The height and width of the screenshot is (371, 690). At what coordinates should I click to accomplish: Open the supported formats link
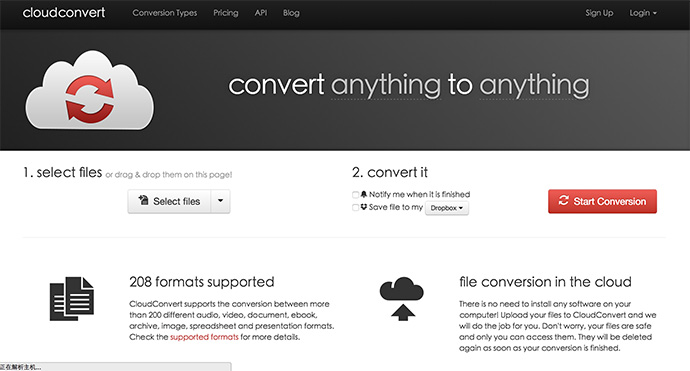pos(204,337)
